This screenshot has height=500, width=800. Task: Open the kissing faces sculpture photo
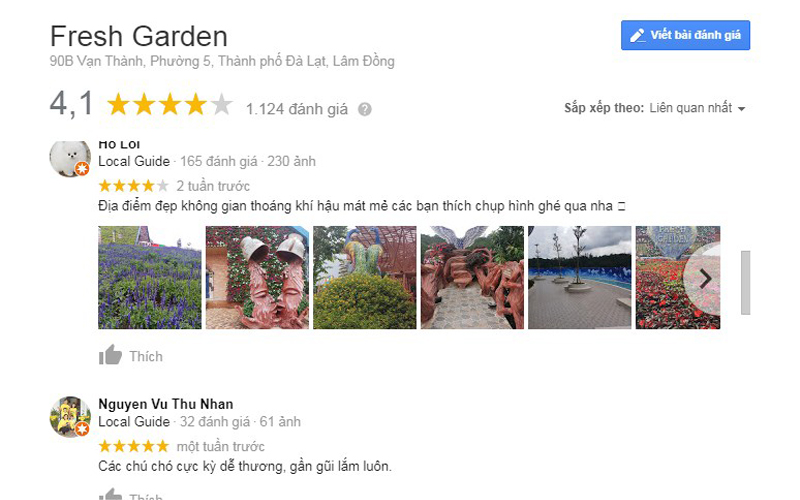point(257,278)
